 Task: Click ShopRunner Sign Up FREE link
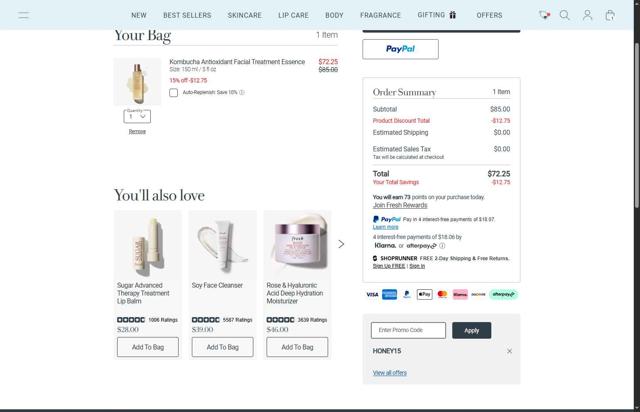pos(389,266)
